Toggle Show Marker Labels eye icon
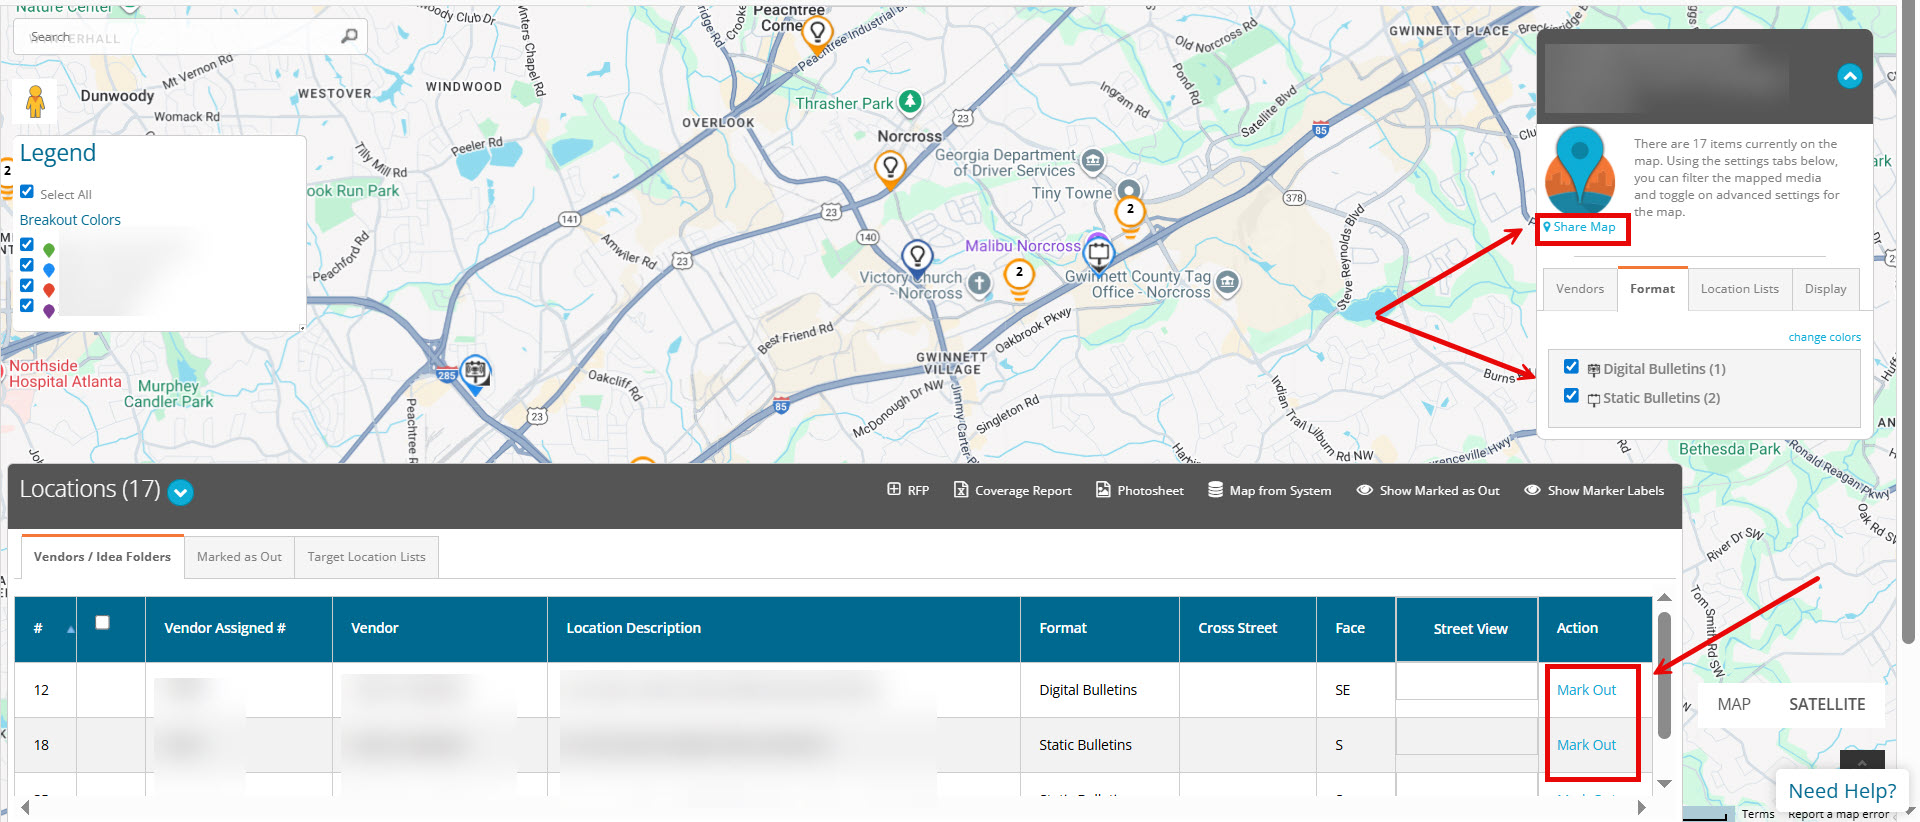This screenshot has width=1920, height=822. pyautogui.click(x=1532, y=490)
